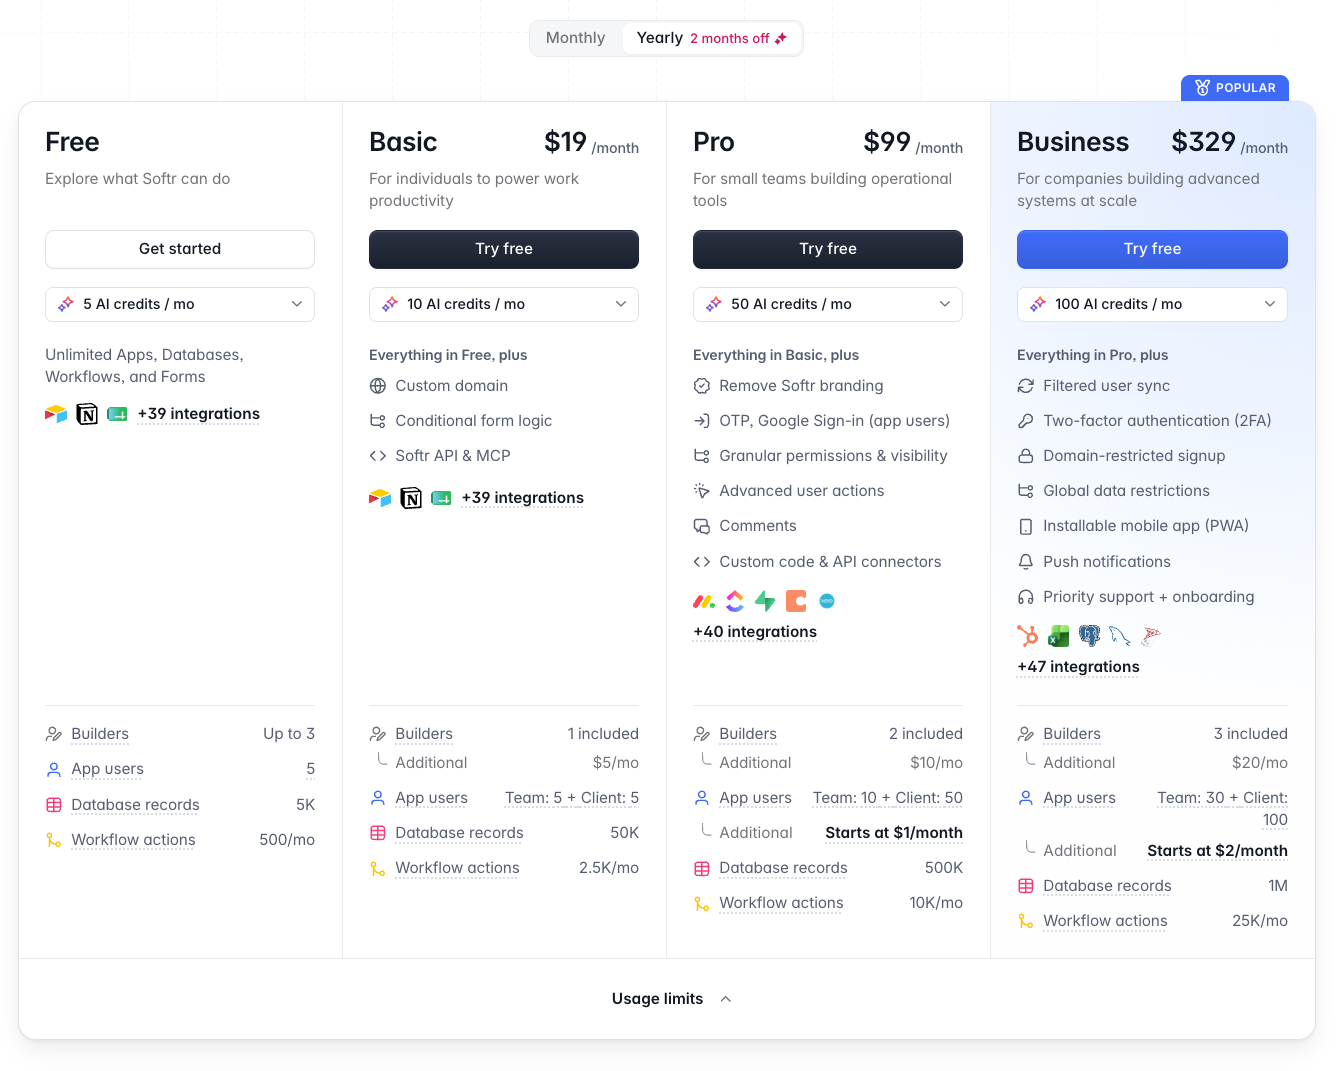Screen dimensions: 1336x1071
Task: Click "Starts at $1/month" in the Pro plan
Action: (x=894, y=833)
